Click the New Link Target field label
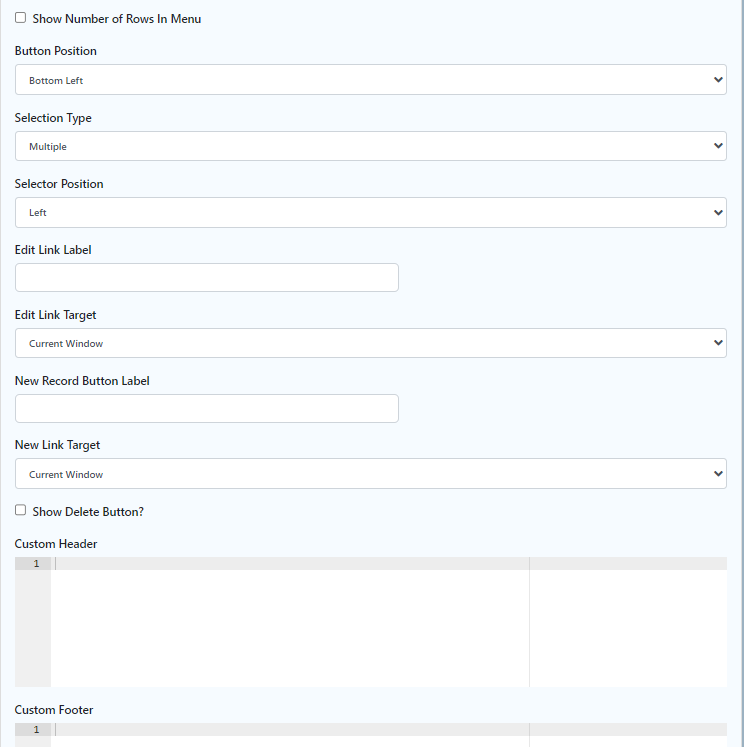Image resolution: width=744 pixels, height=747 pixels. coord(58,445)
